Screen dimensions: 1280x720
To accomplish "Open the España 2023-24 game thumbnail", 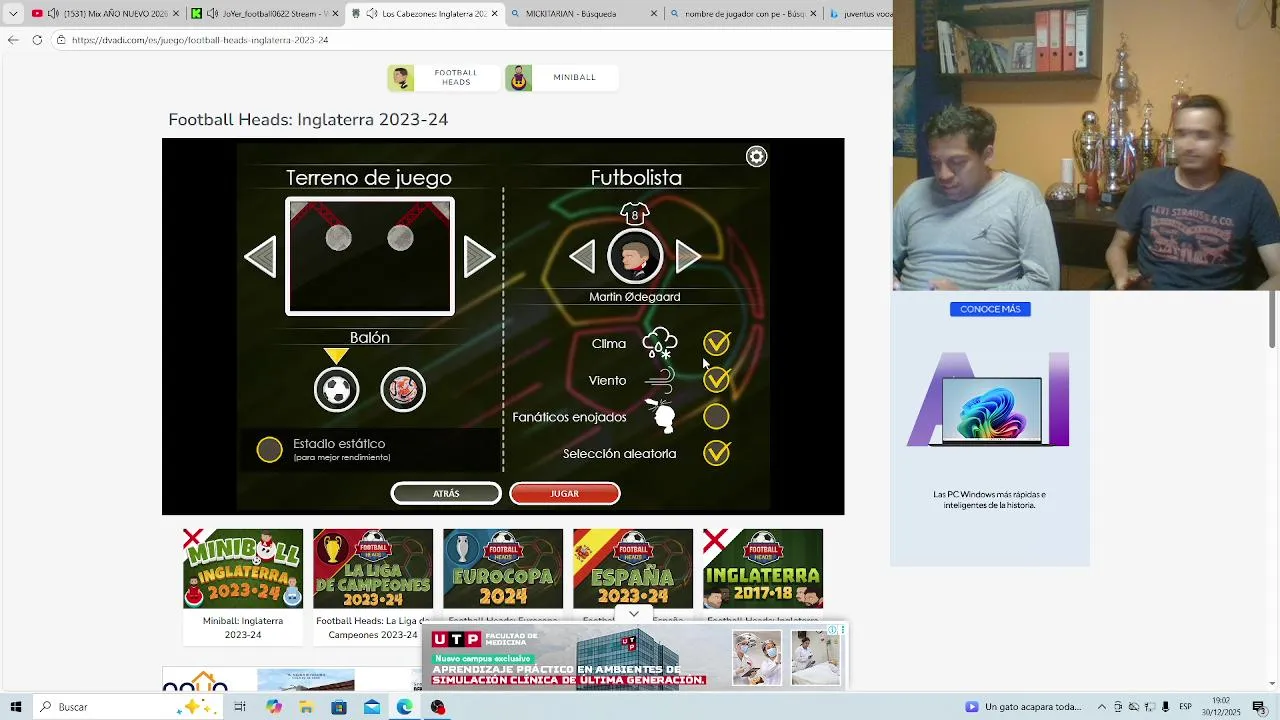I will coord(633,568).
